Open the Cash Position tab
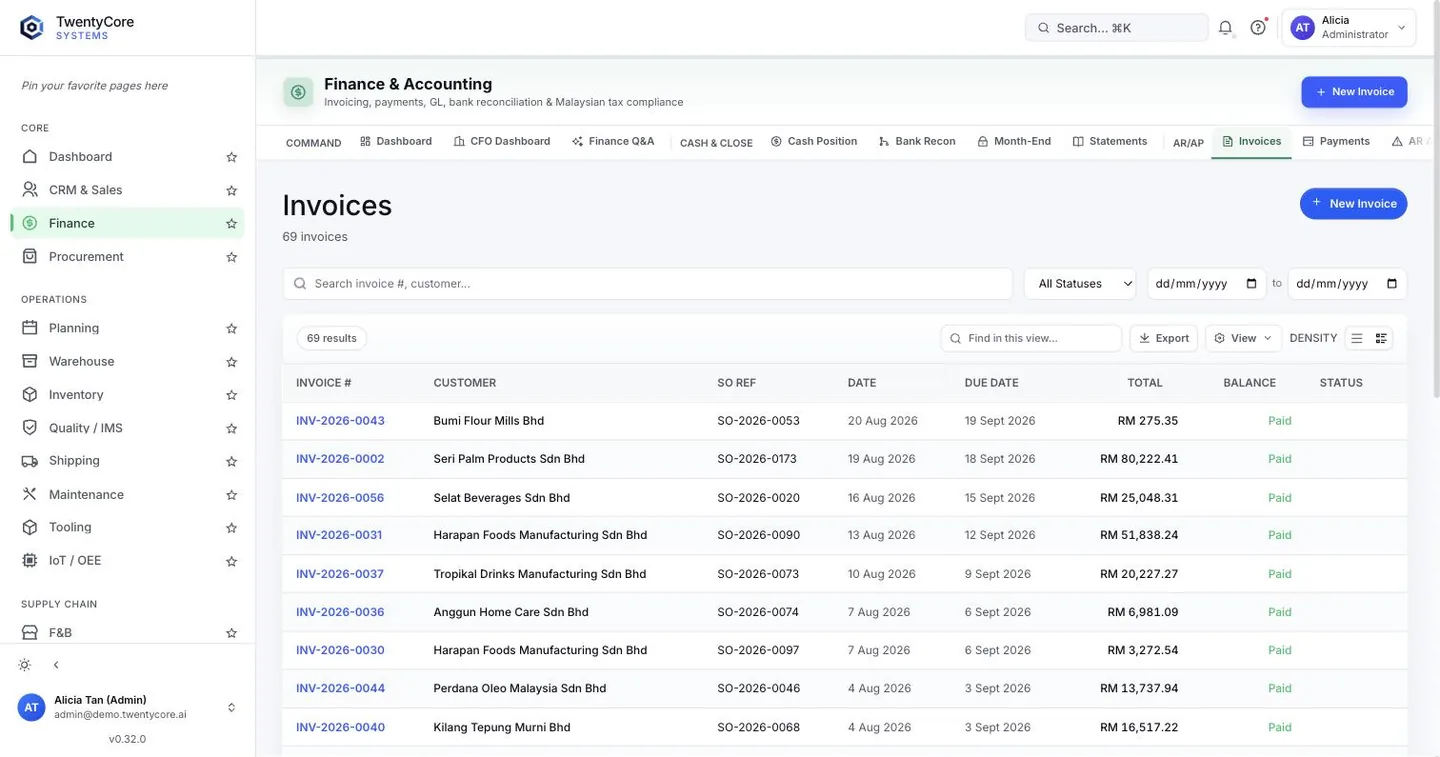1440x757 pixels. 814,141
